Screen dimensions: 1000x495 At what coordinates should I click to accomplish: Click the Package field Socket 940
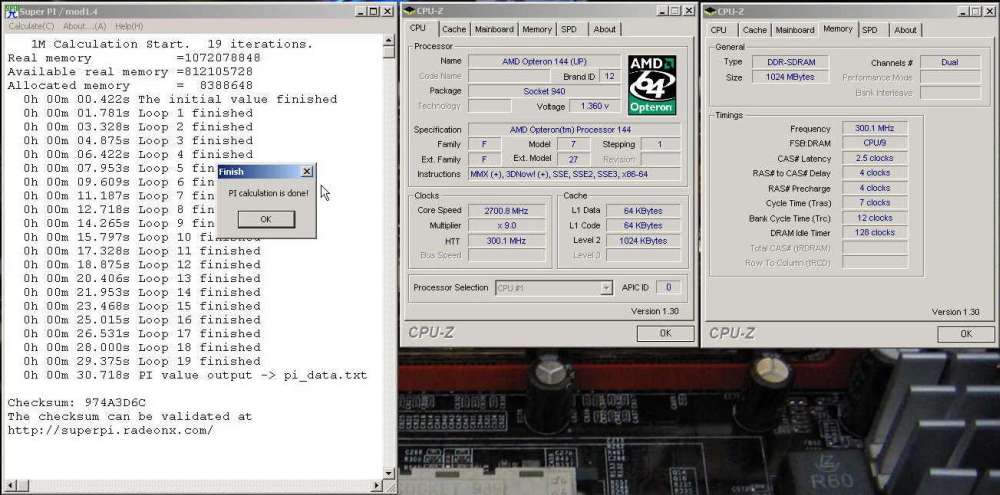pyautogui.click(x=544, y=91)
